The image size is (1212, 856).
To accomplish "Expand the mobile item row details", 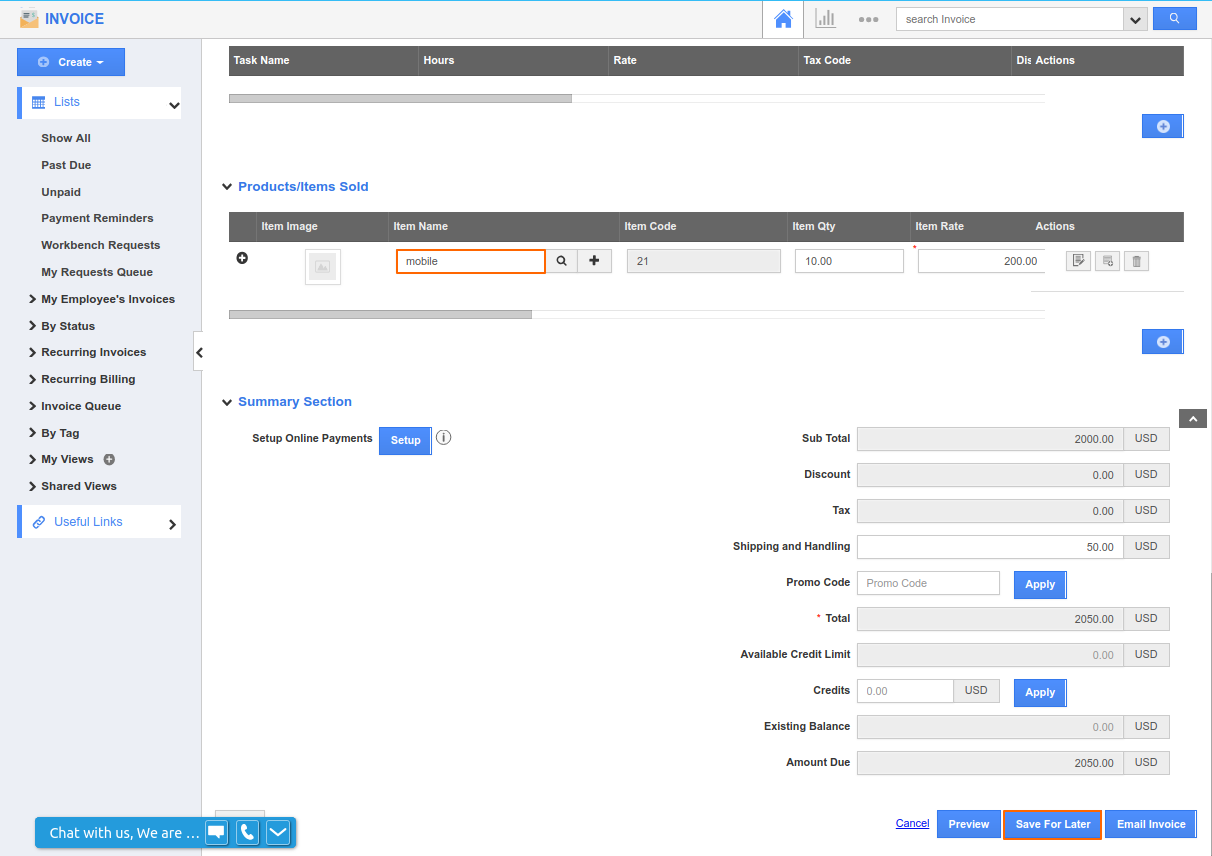I will pyautogui.click(x=242, y=258).
